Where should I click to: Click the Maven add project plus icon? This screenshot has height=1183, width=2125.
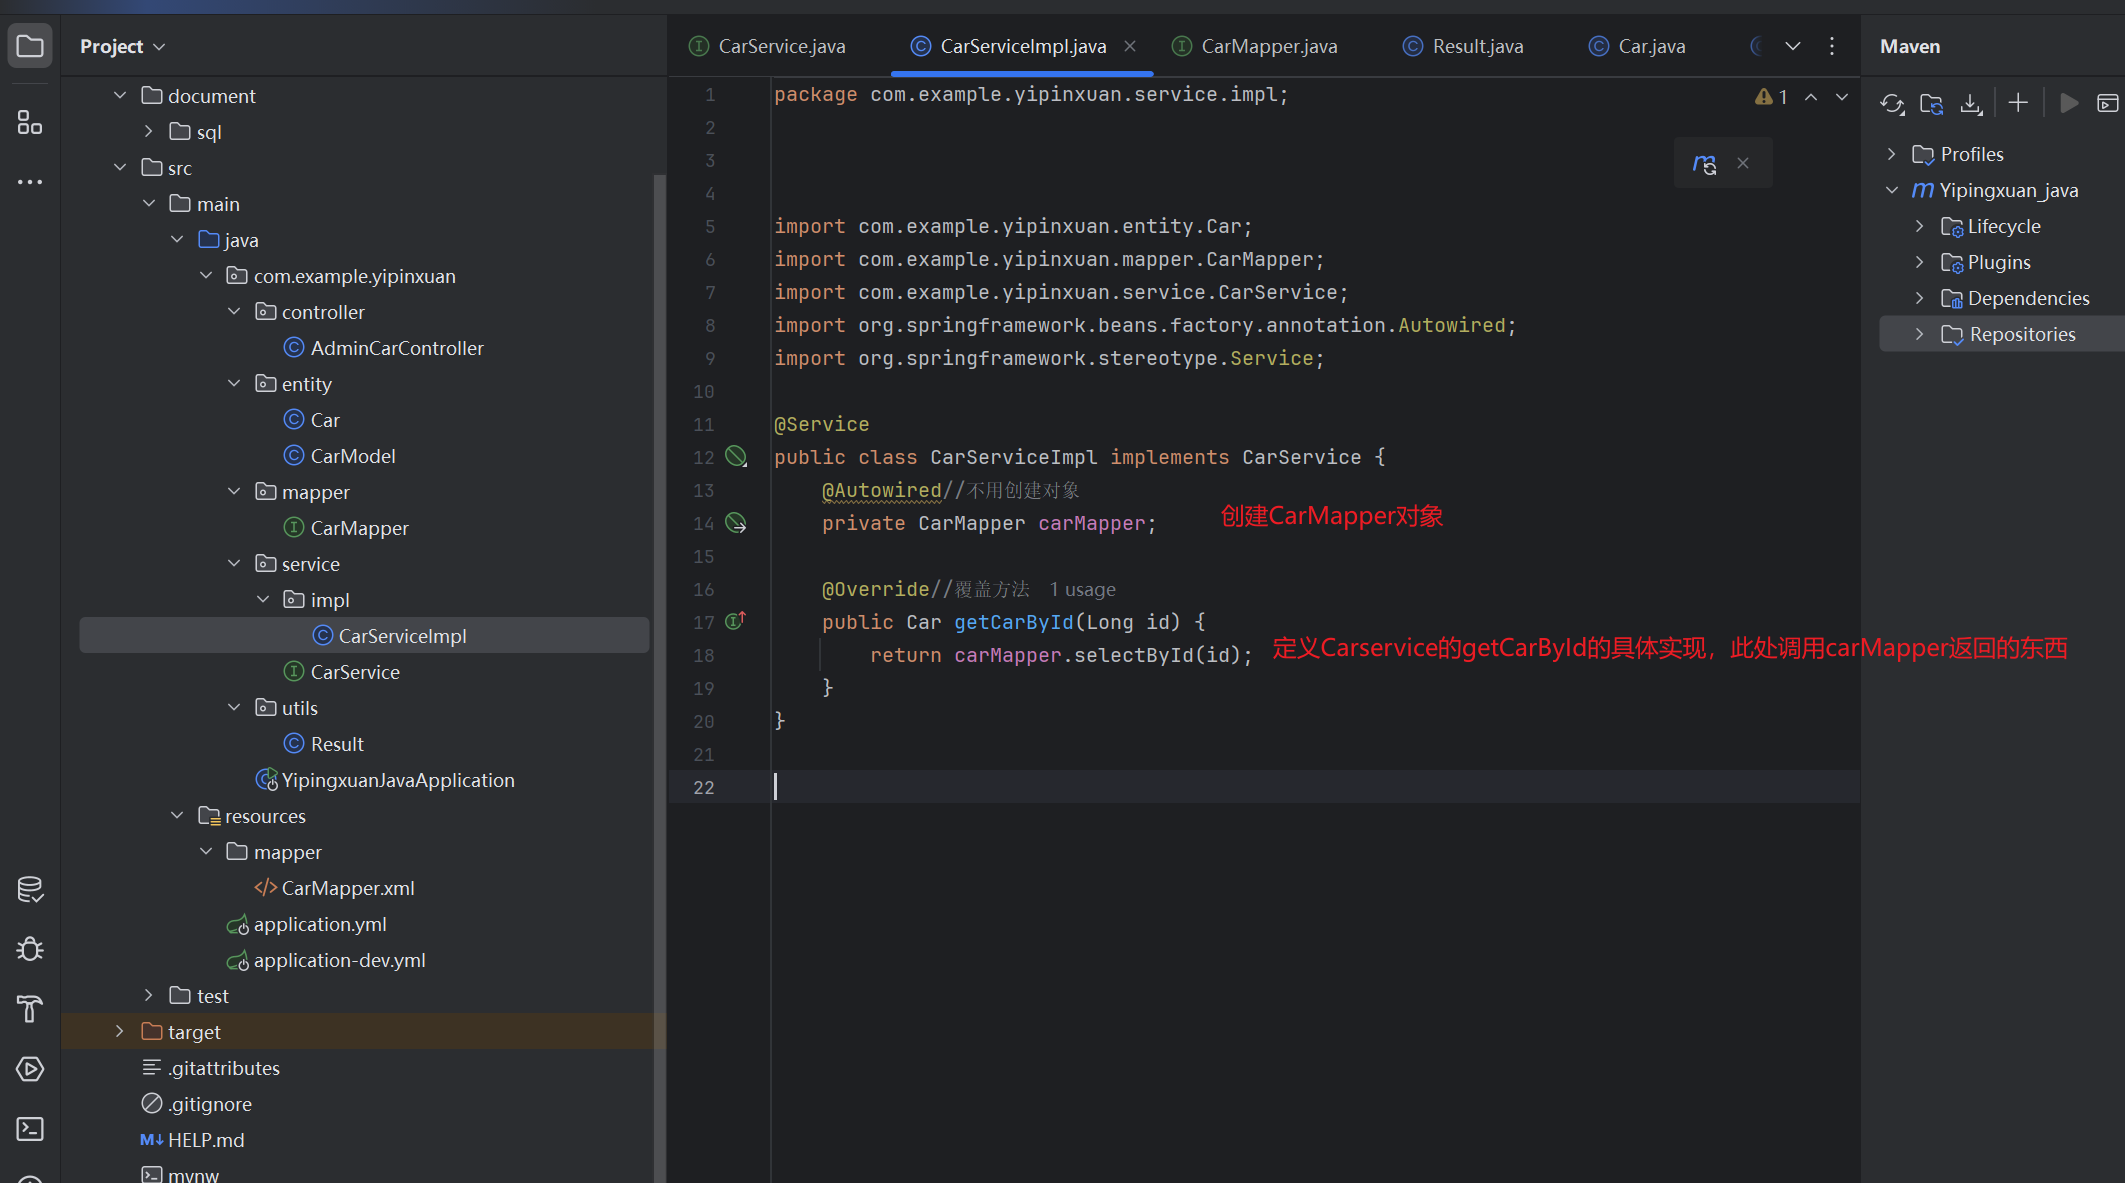pyautogui.click(x=2018, y=103)
